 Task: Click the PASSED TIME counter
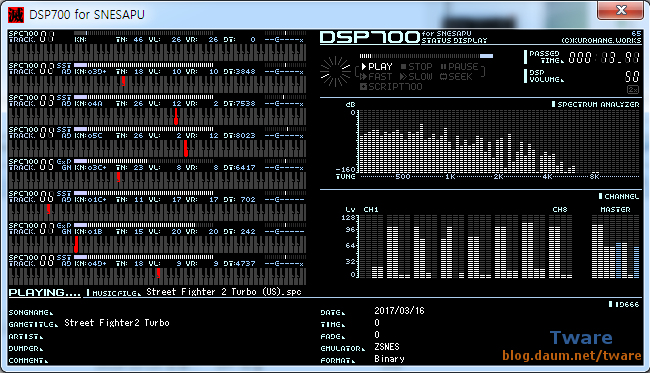click(x=605, y=57)
